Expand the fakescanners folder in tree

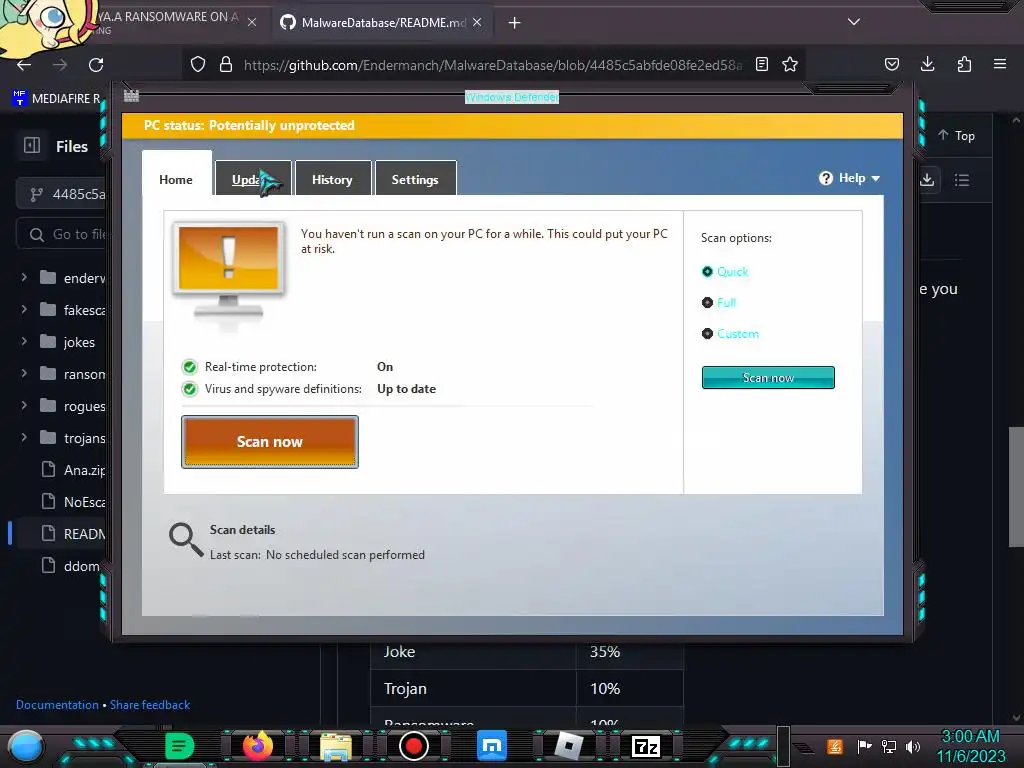(24, 310)
